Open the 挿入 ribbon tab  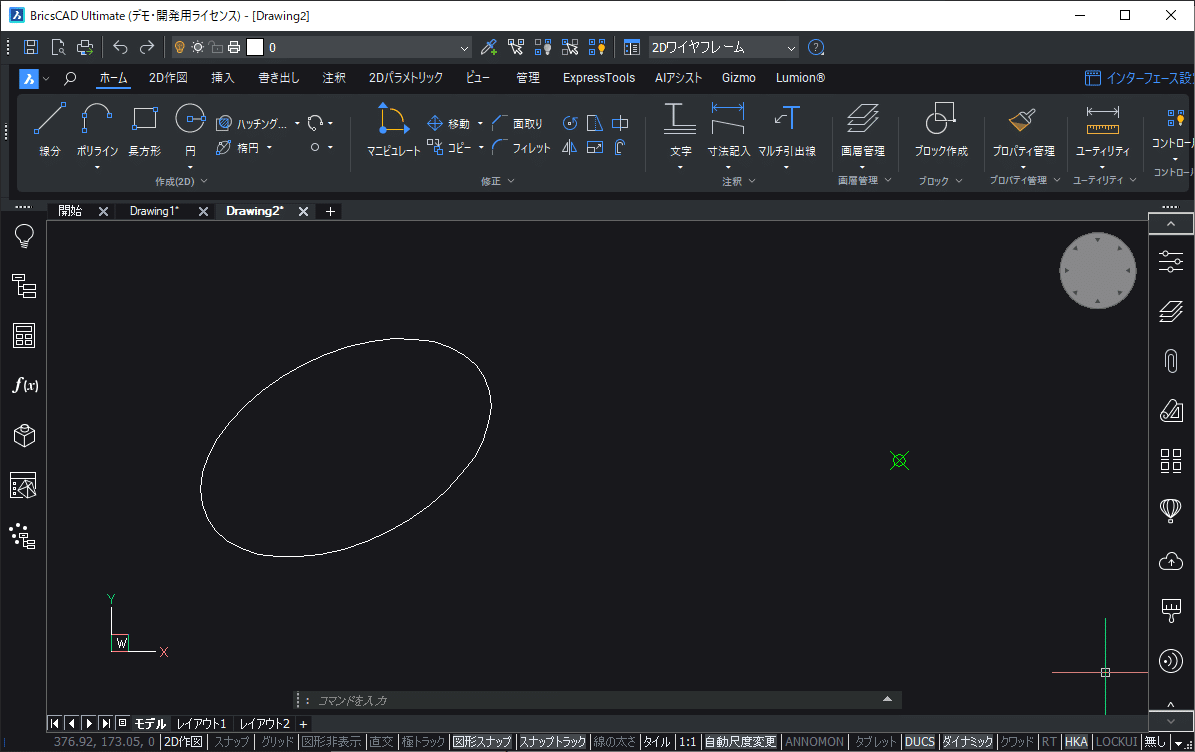click(x=223, y=78)
